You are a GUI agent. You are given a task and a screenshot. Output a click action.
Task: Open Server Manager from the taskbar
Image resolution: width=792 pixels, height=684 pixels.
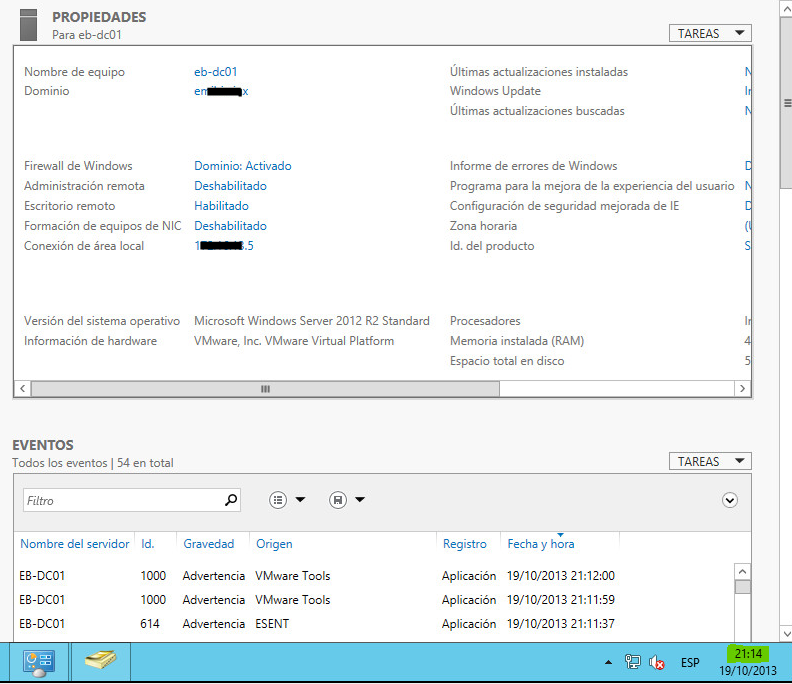39,662
